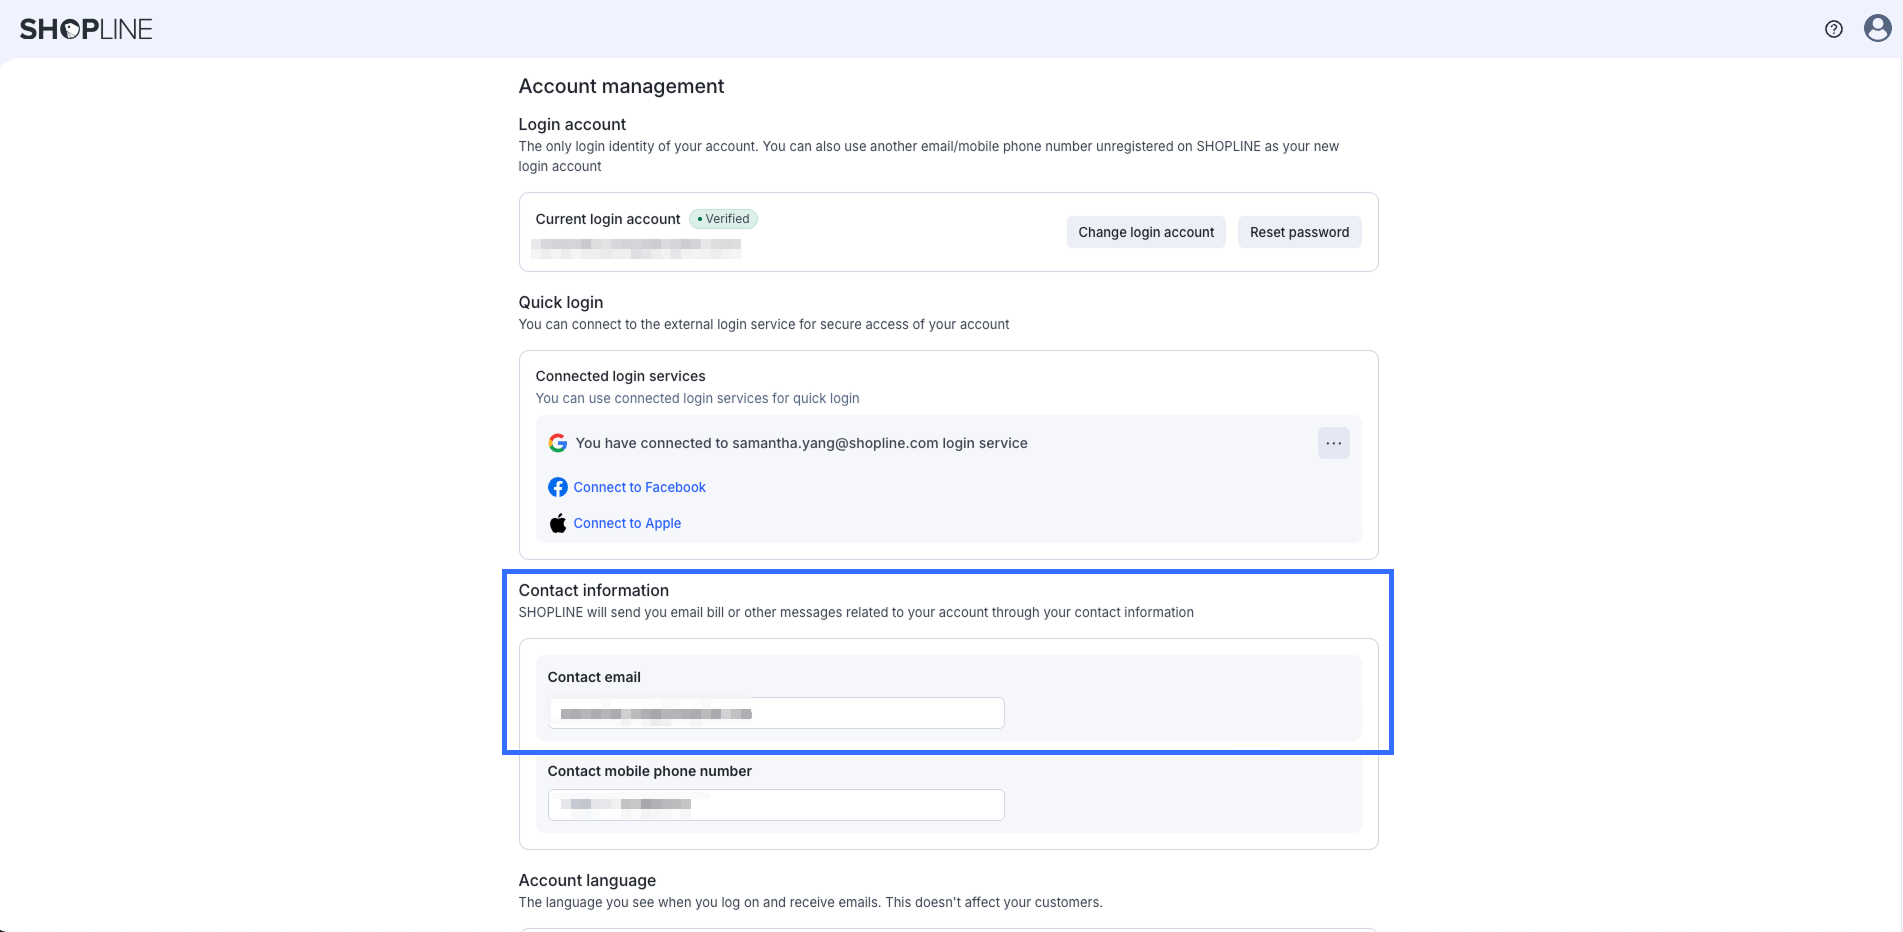Click the Account management page heading

[621, 86]
